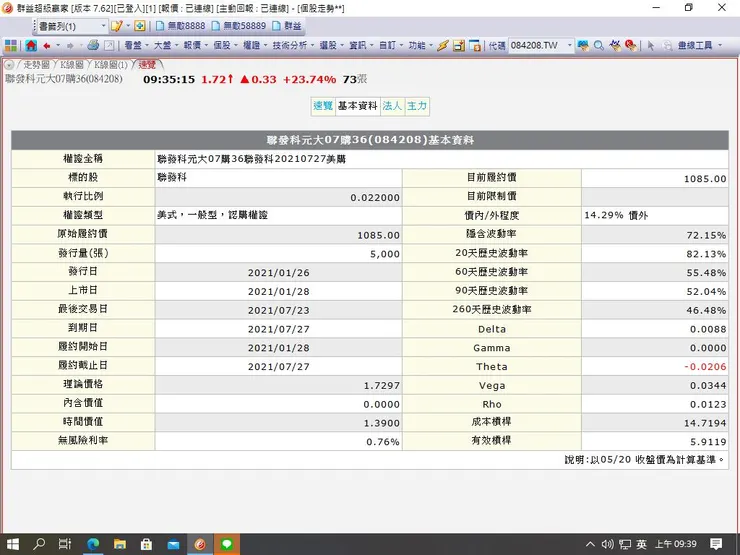
Task: Click the 084208.TW code input field
Action: click(537, 45)
